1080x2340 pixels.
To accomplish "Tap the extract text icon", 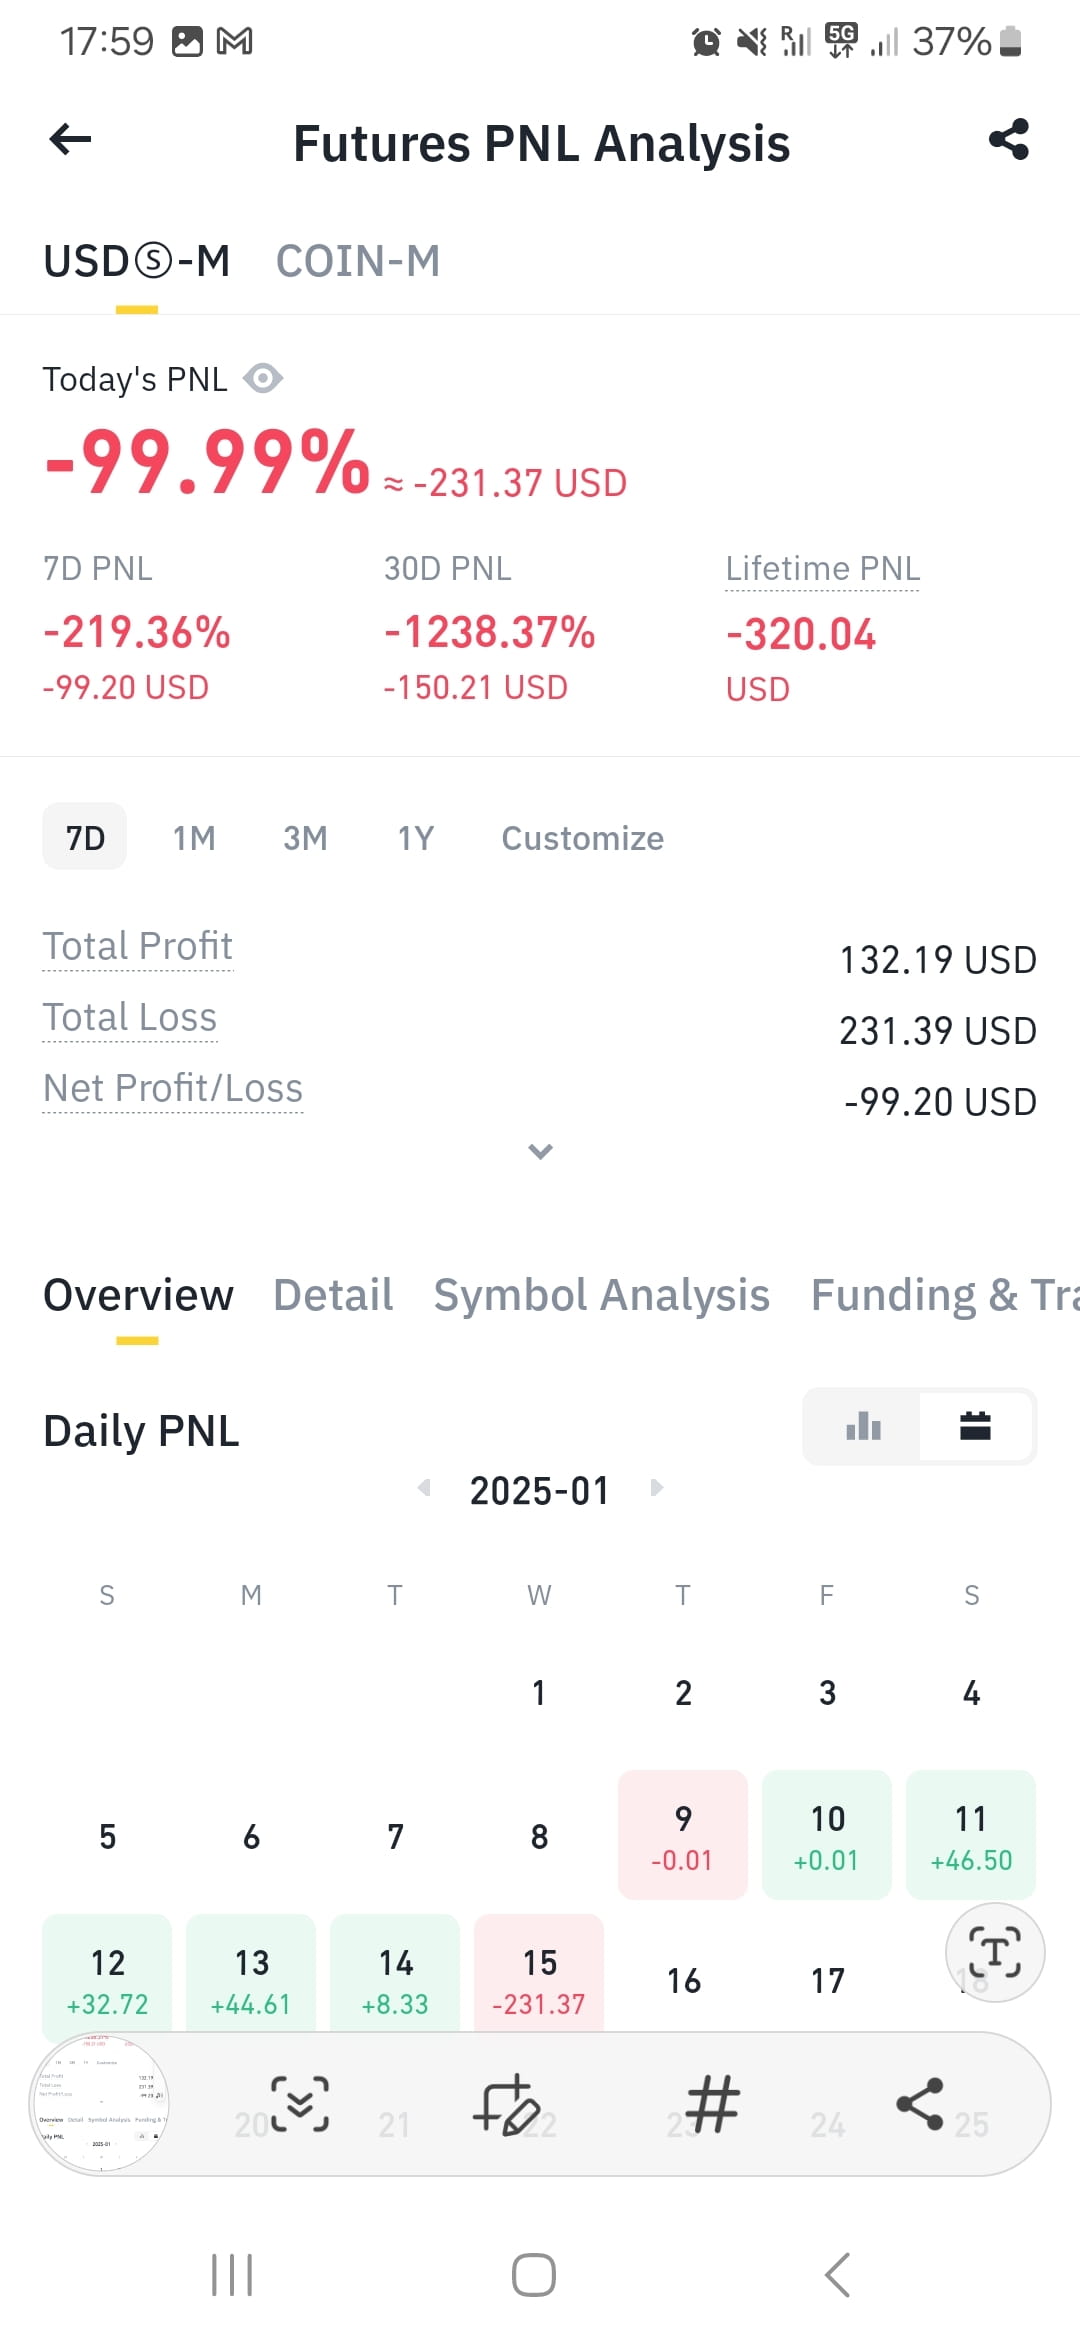I will click(x=995, y=1951).
